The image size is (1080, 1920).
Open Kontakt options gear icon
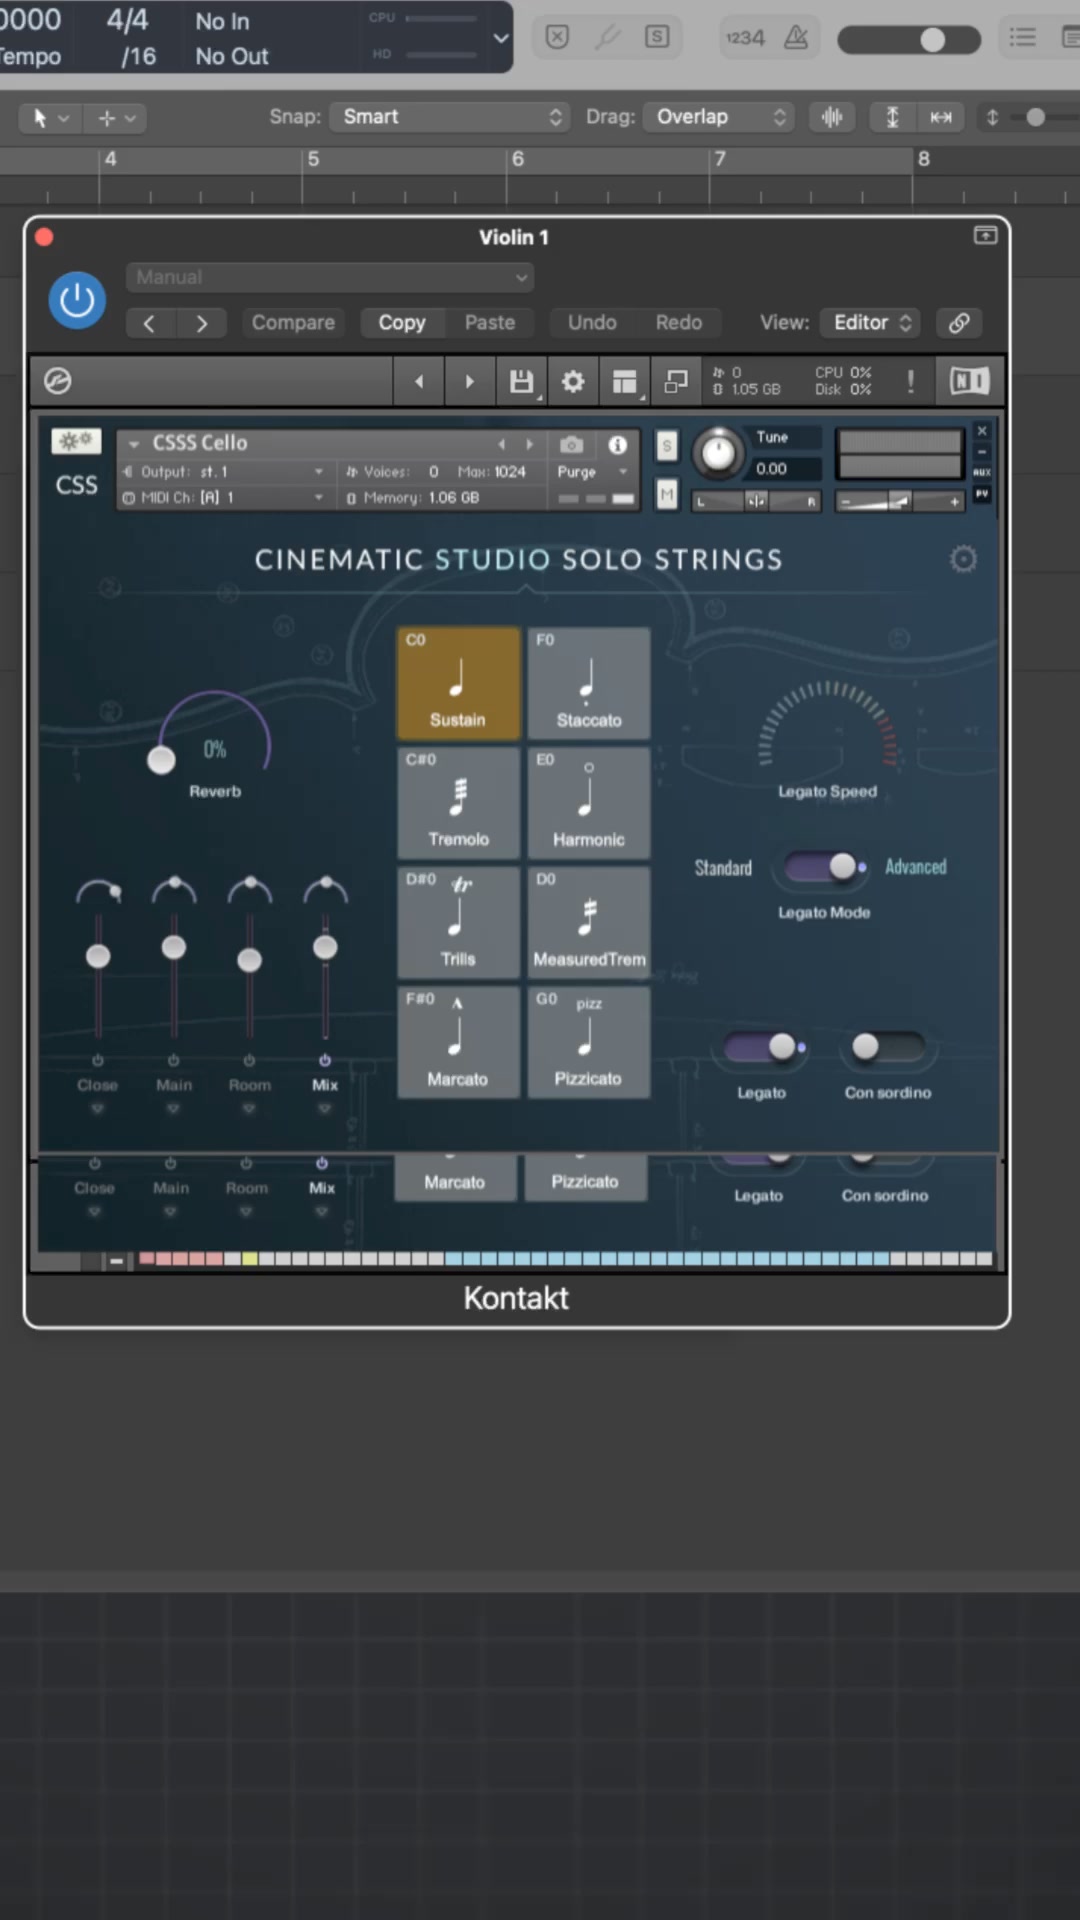573,381
